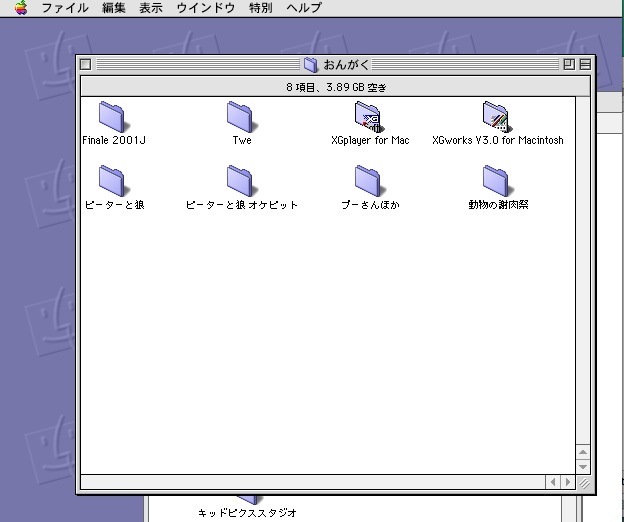Click the resize grip of おんがく window
The height and width of the screenshot is (522, 624).
point(583,483)
